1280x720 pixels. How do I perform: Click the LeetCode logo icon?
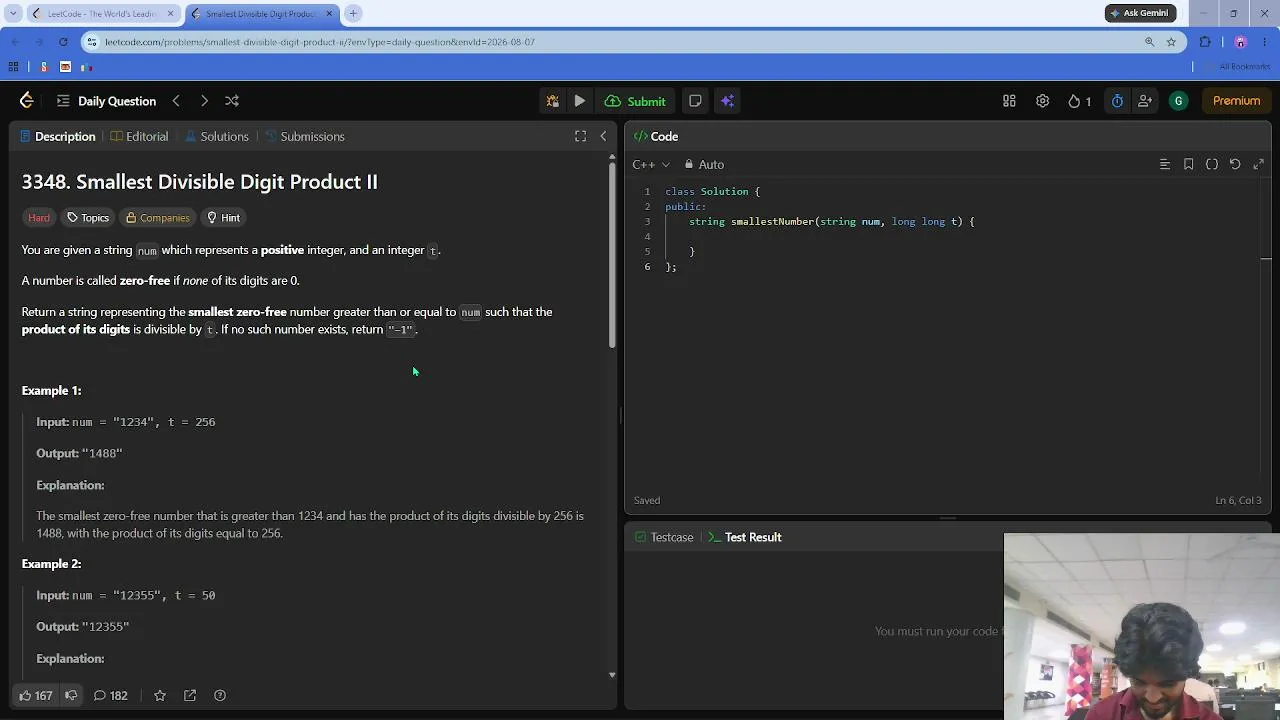[27, 101]
